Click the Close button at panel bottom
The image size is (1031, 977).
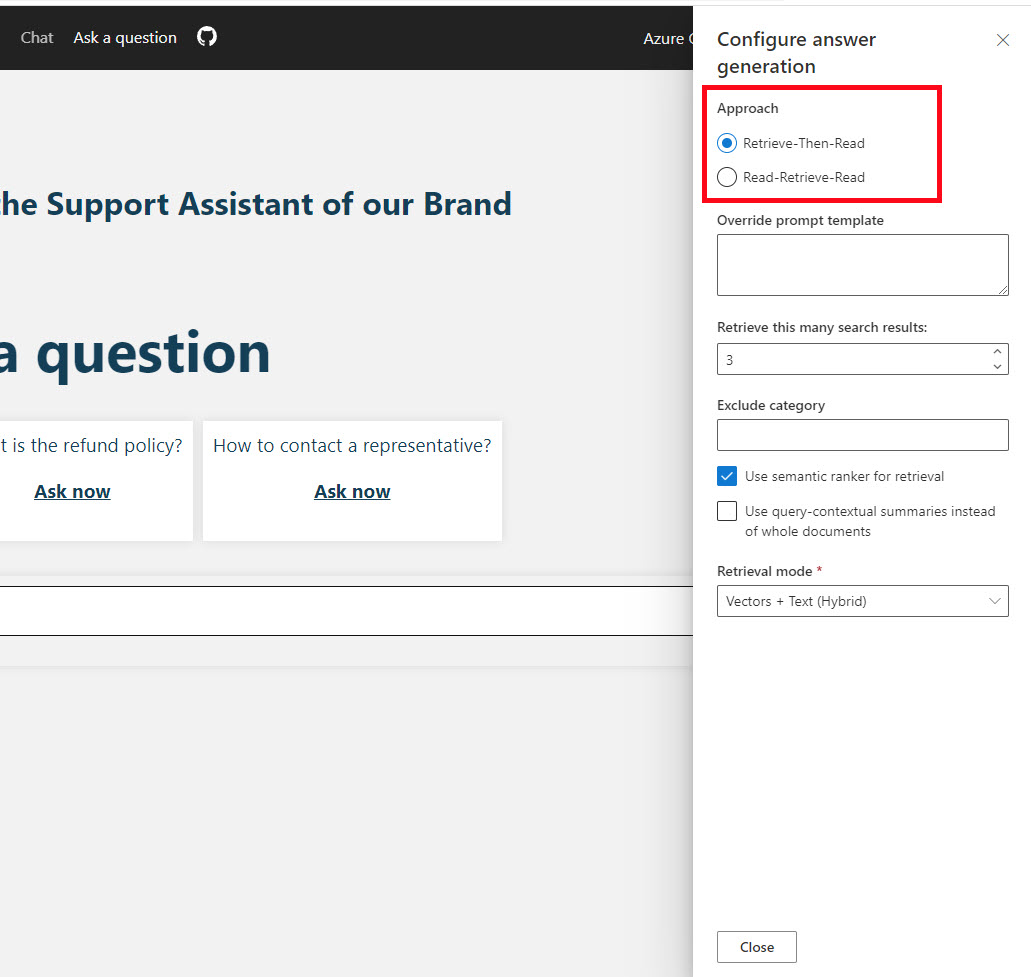click(x=757, y=947)
